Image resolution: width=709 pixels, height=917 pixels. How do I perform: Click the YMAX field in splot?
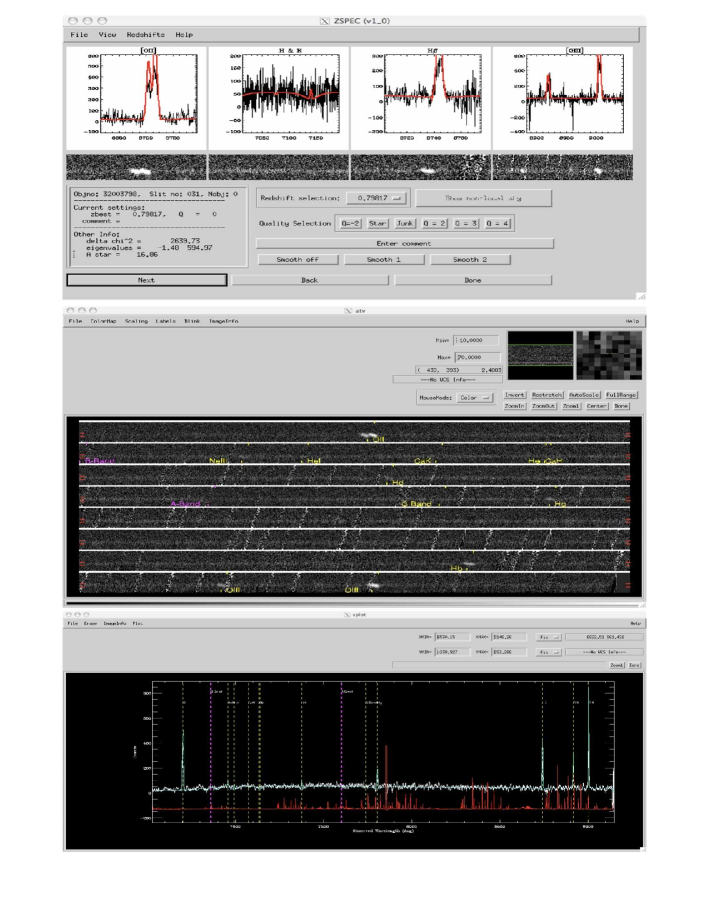pos(508,651)
